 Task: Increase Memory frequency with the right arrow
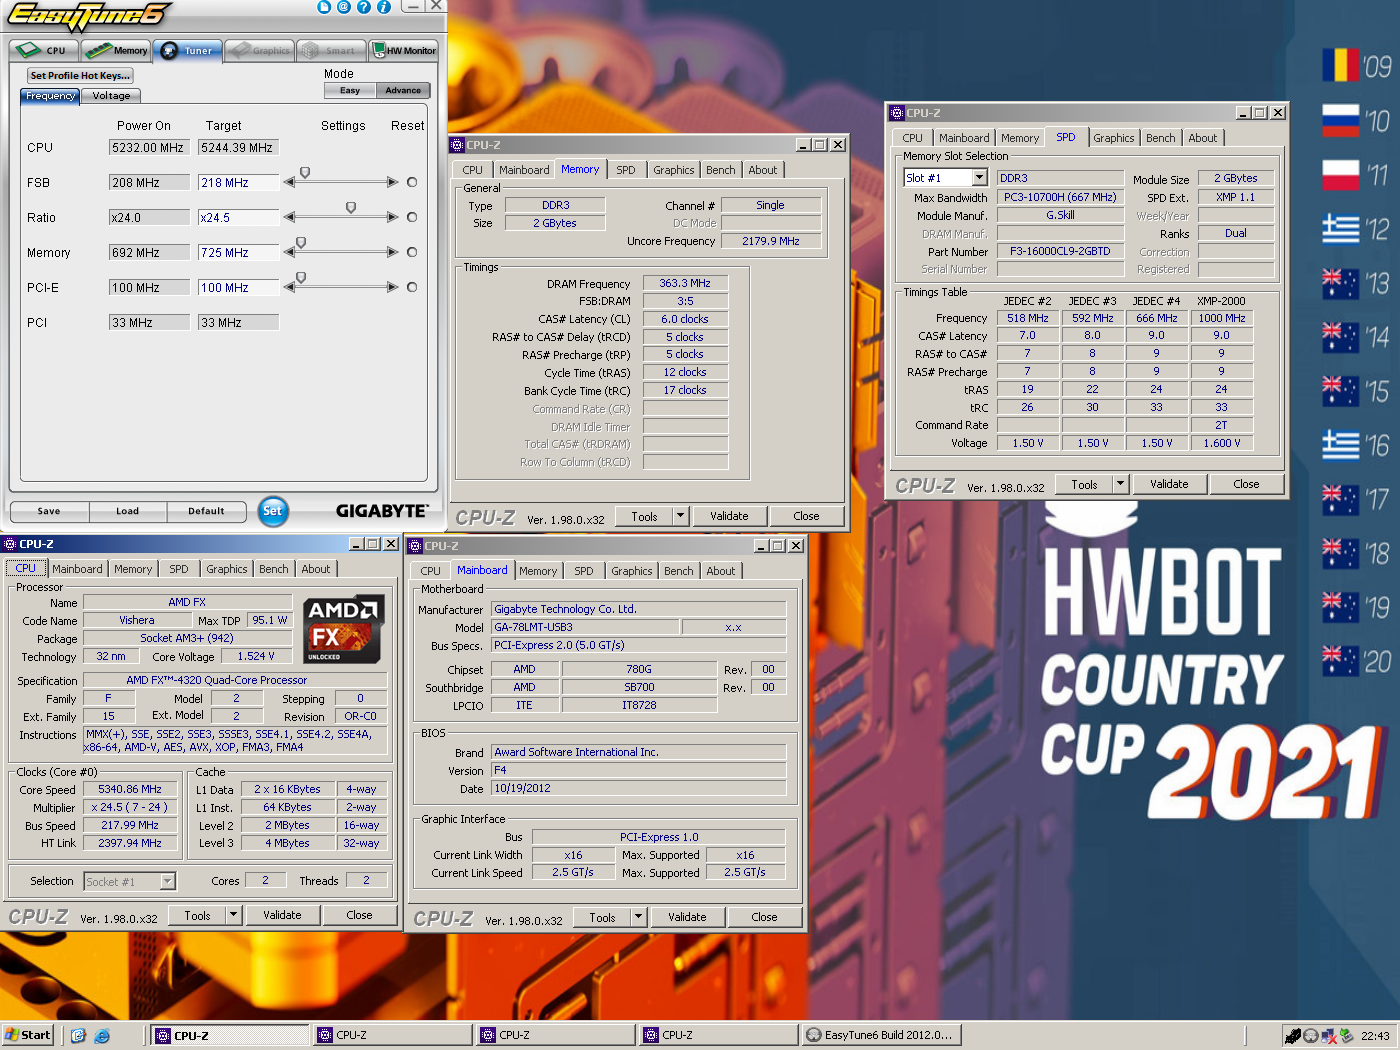[x=392, y=252]
